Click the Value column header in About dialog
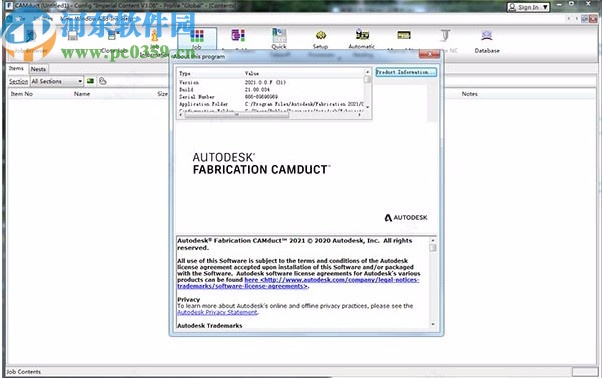The height and width of the screenshot is (378, 603). click(x=252, y=73)
